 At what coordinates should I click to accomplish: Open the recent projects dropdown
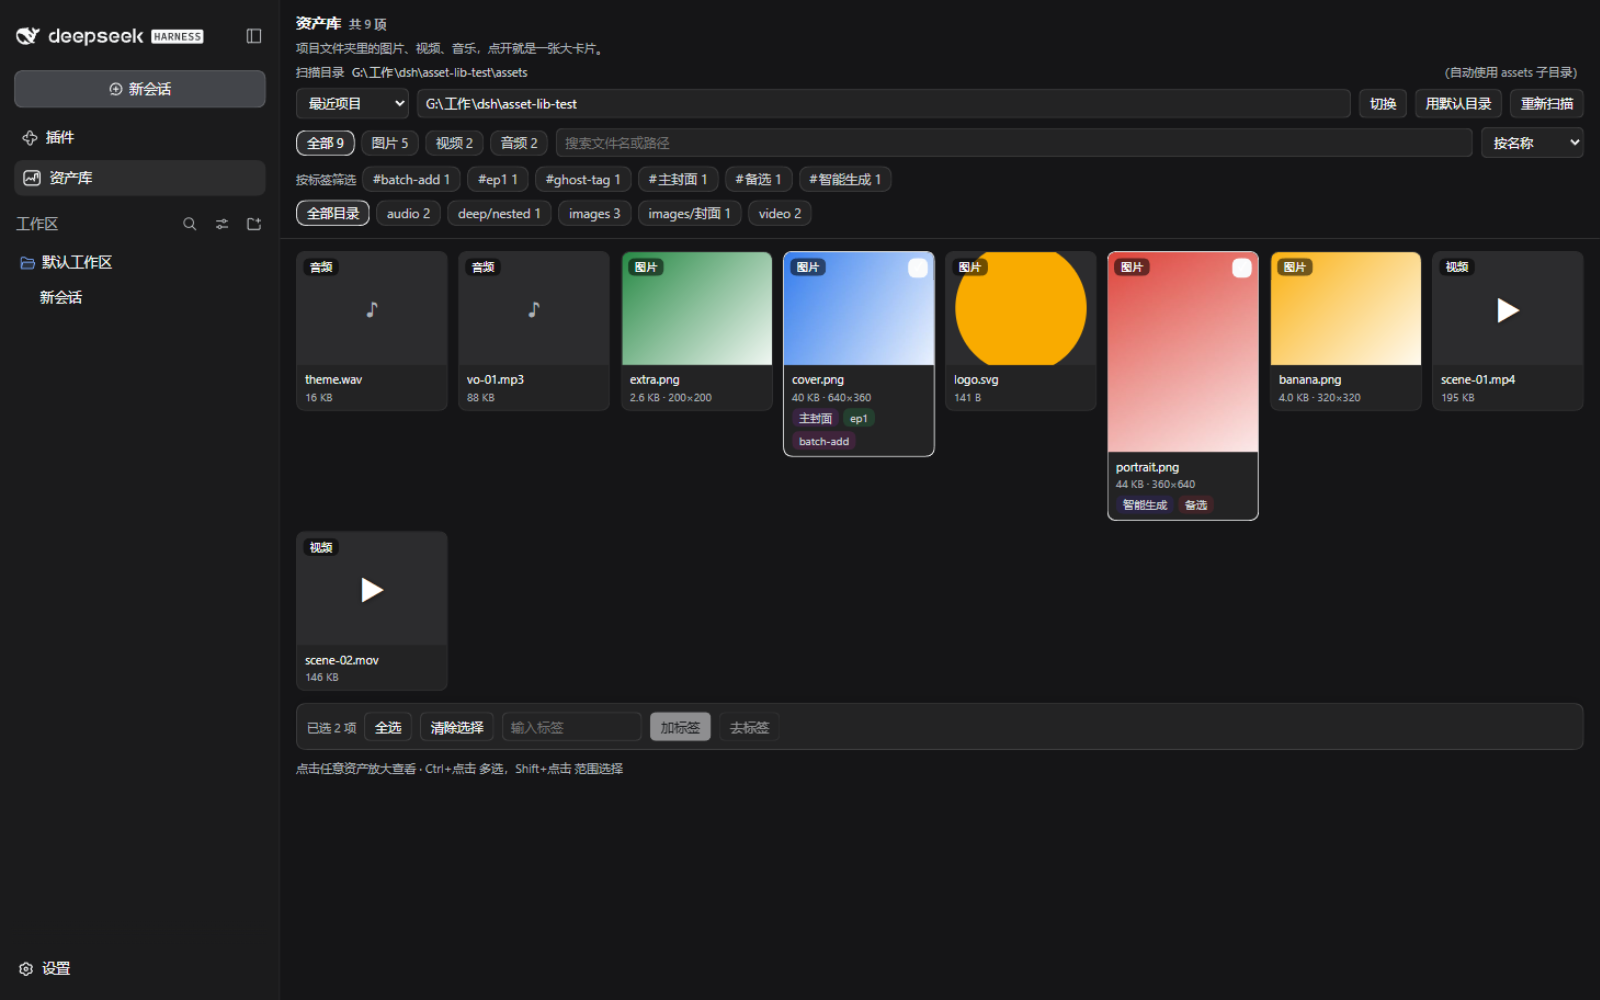[x=353, y=104]
